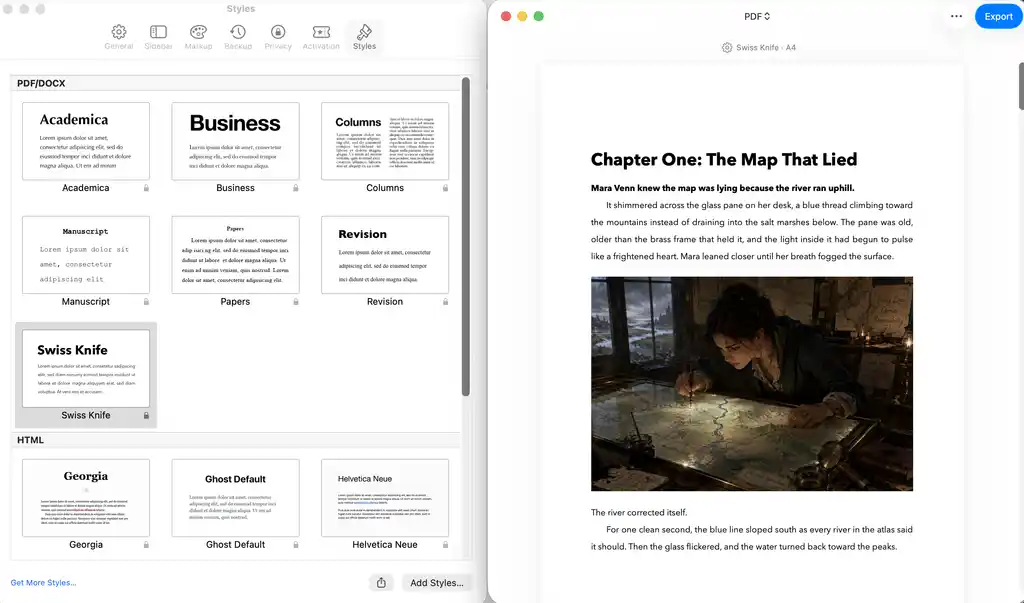Click the lock icon next to Academica

[x=146, y=188]
